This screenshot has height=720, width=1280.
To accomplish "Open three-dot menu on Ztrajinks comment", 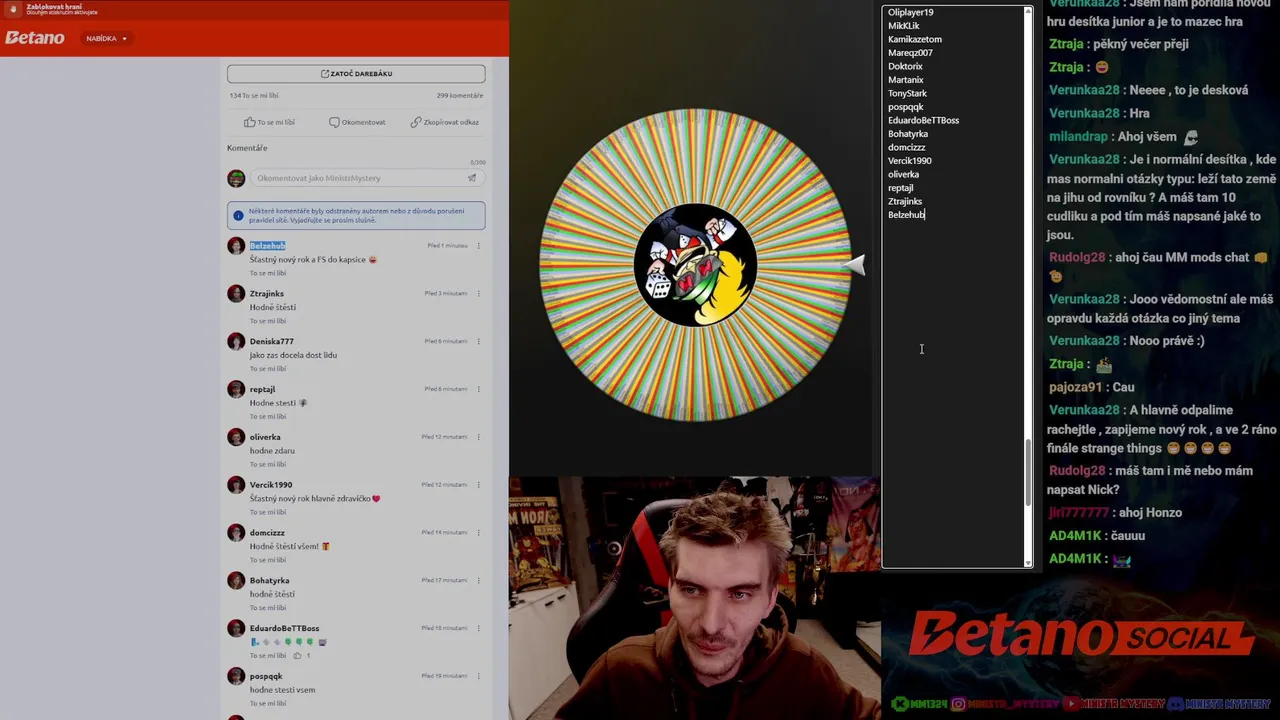I will 478,294.
